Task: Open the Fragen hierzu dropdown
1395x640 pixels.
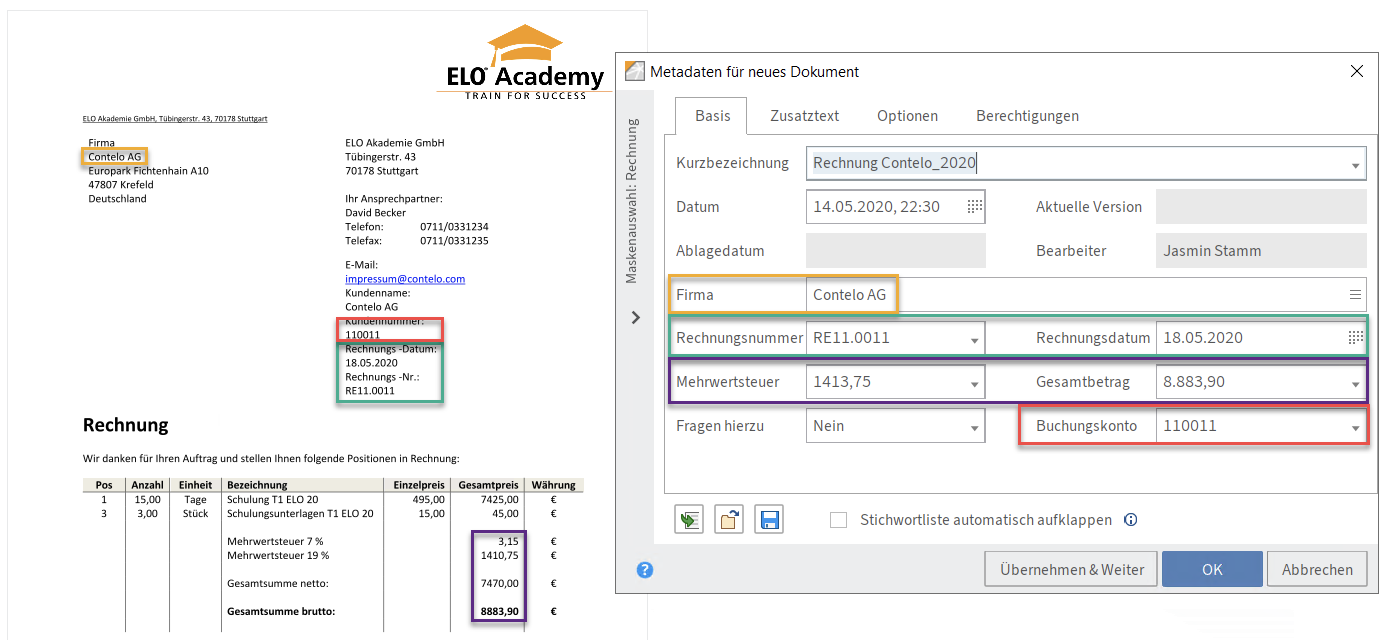Action: [974, 427]
